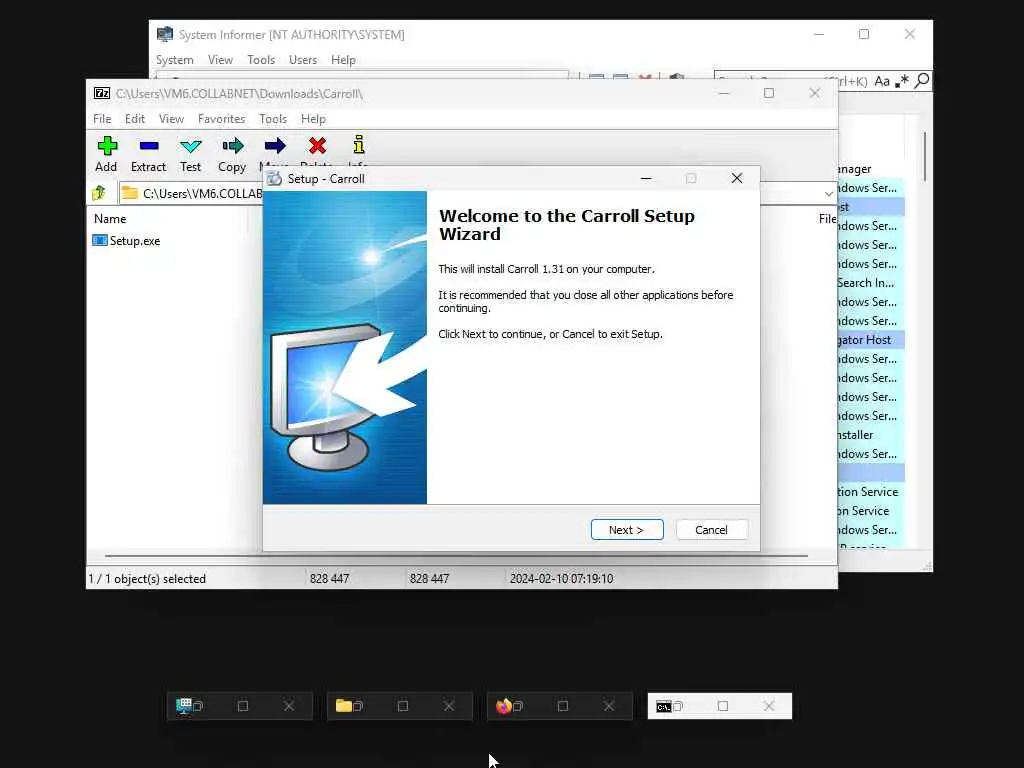
Task: Maximize the 7-Zip file manager window
Action: 769,93
